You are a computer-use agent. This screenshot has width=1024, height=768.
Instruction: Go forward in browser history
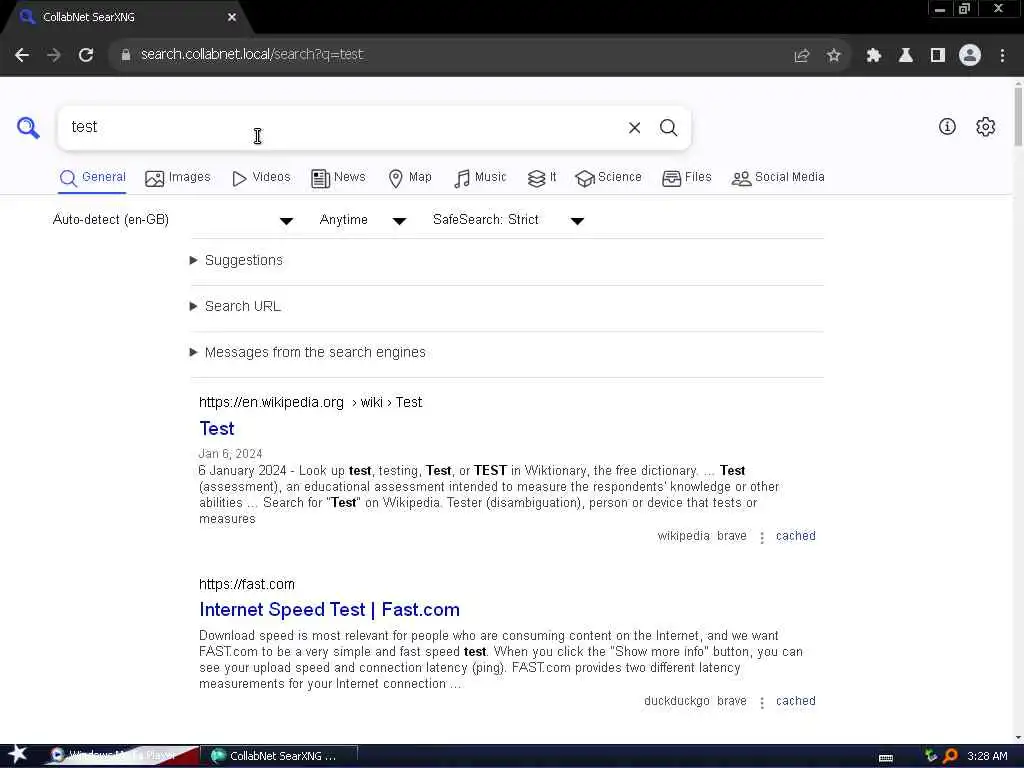point(54,55)
